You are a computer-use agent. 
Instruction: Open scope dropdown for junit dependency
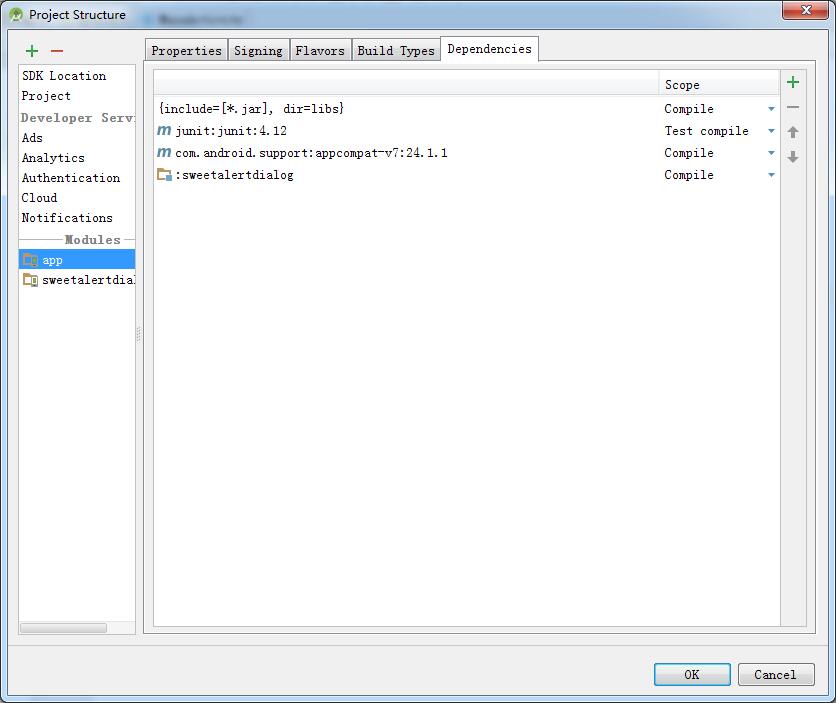pyautogui.click(x=771, y=131)
